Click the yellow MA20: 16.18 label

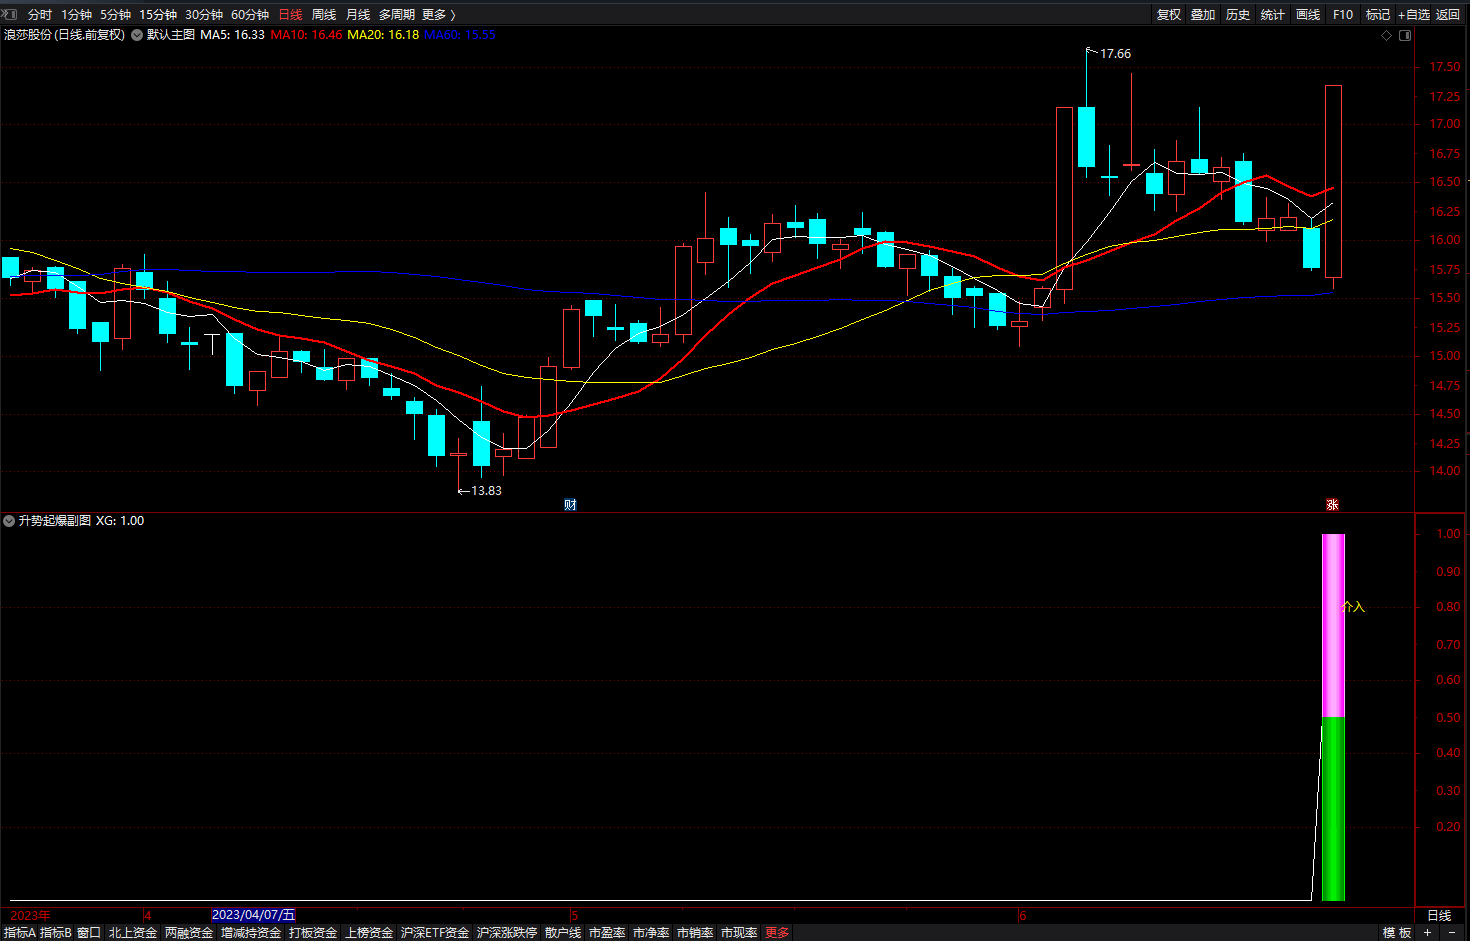click(x=383, y=35)
